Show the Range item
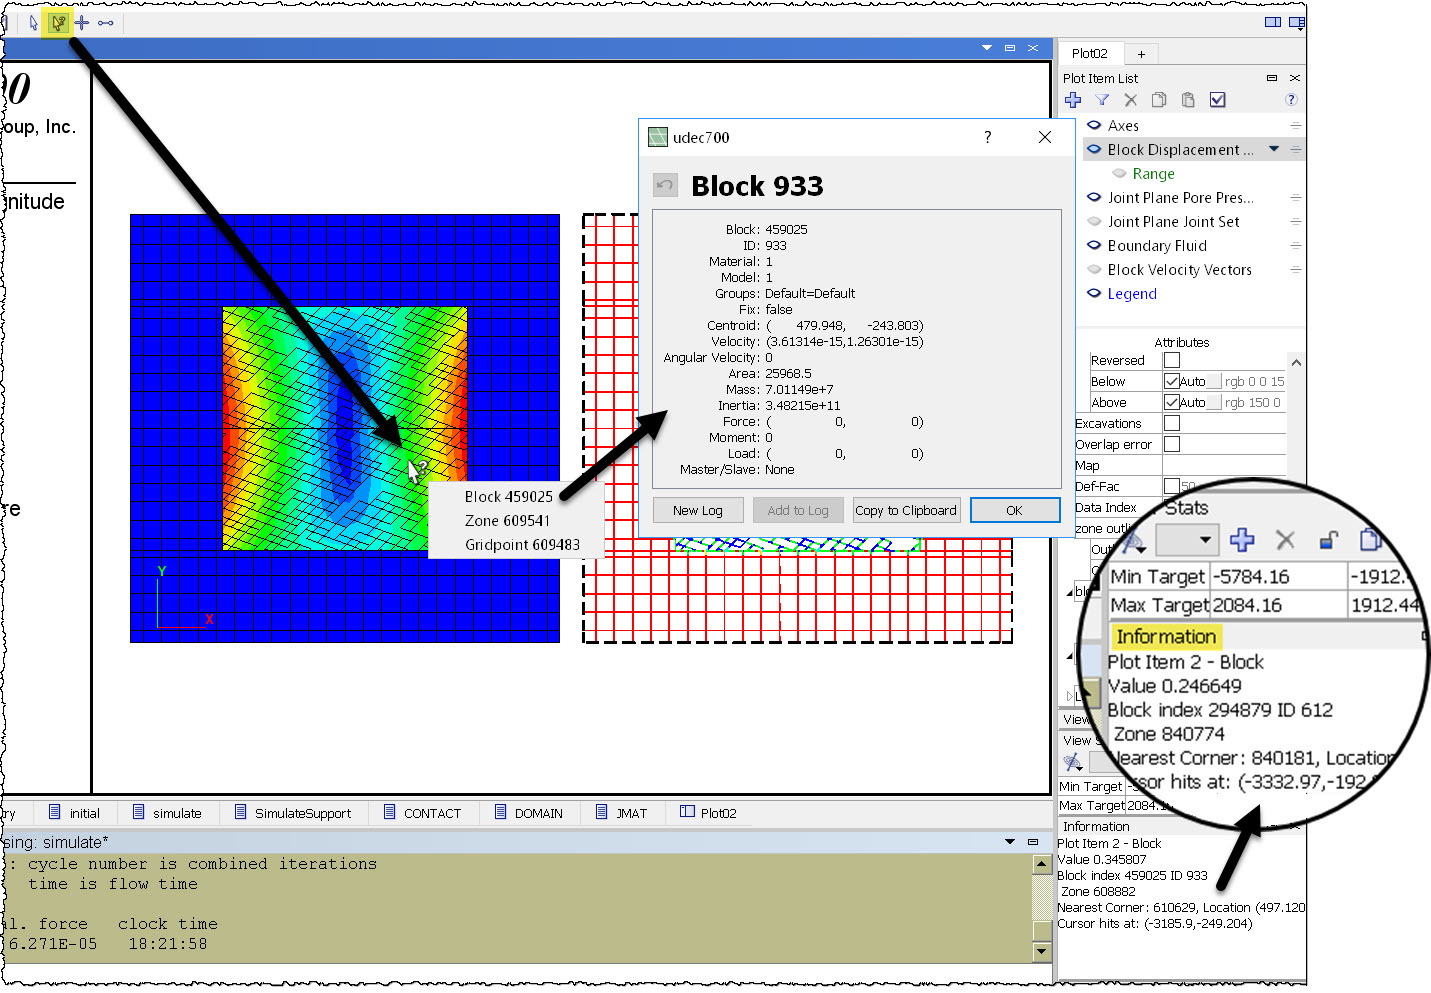Viewport: 1431px width, 993px height. [1119, 174]
